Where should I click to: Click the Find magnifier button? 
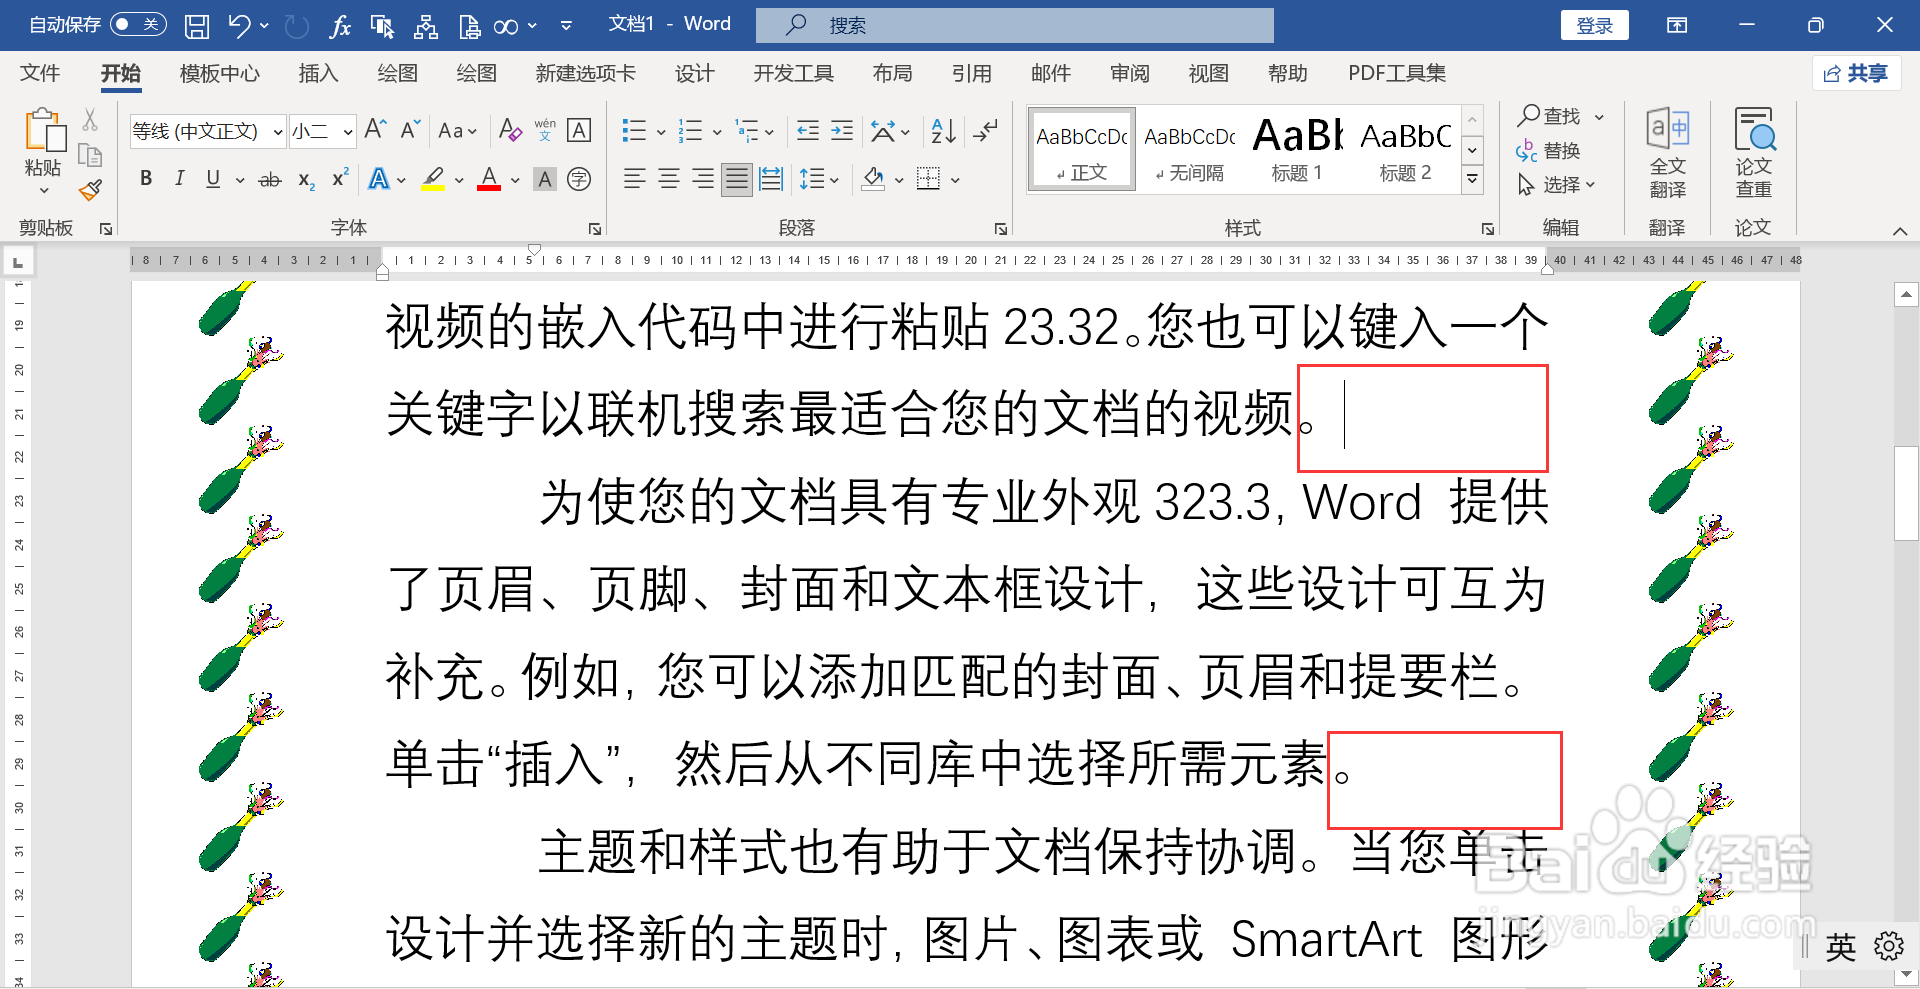[x=1561, y=116]
